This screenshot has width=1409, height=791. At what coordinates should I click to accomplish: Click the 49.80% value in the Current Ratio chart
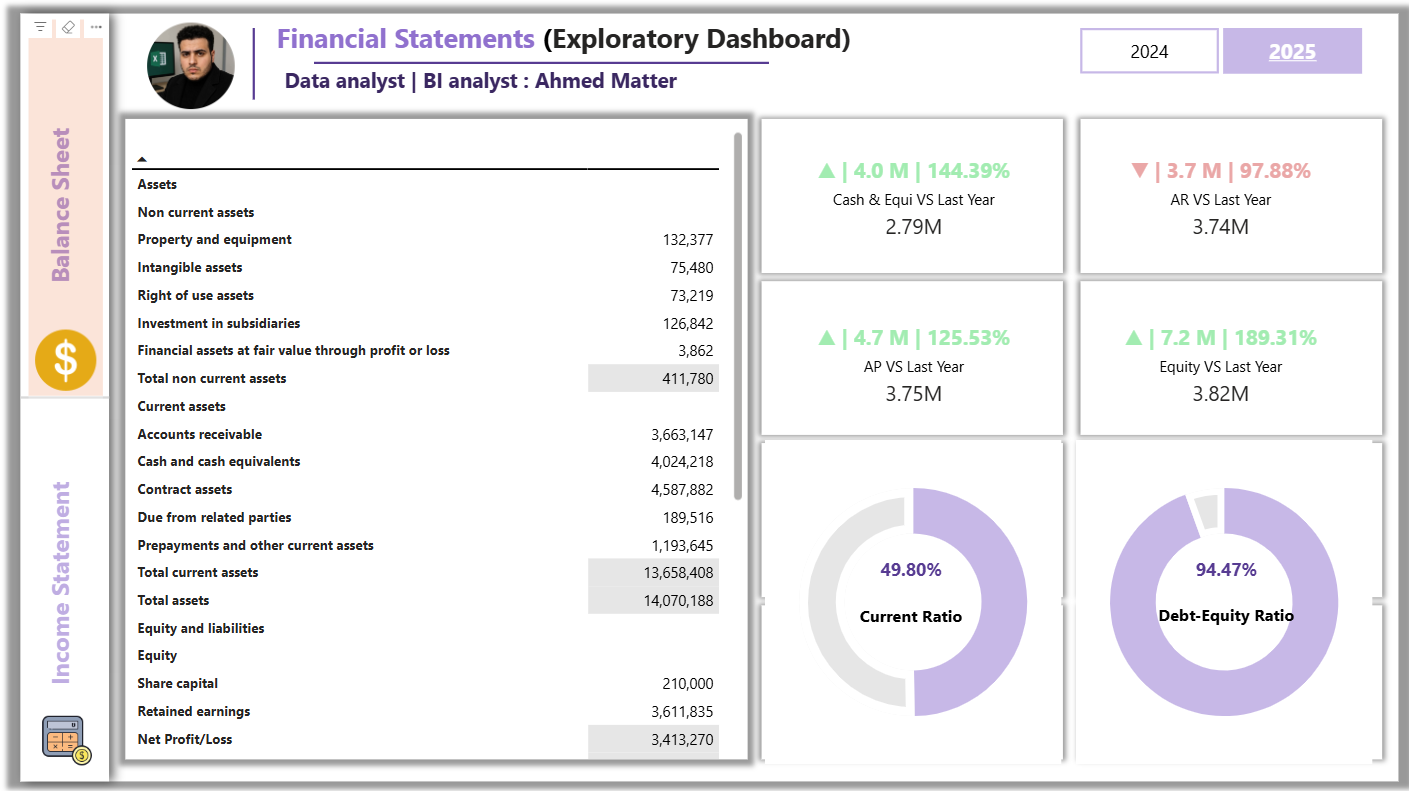point(911,570)
